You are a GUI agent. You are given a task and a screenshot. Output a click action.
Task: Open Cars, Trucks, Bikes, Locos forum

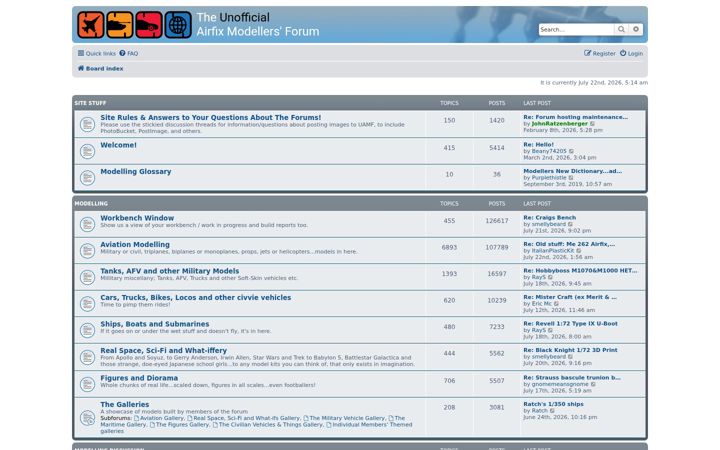tap(196, 298)
